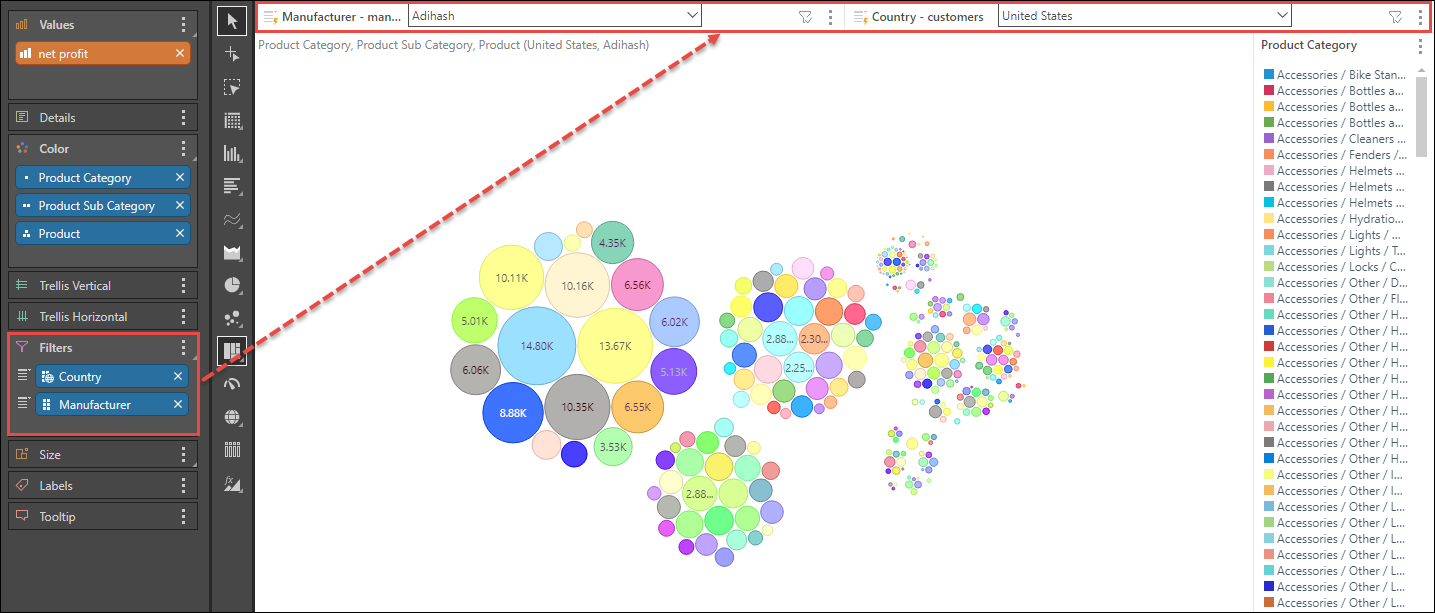Open the Manufacturer Adihash dropdown
The image size is (1435, 613).
(x=555, y=16)
